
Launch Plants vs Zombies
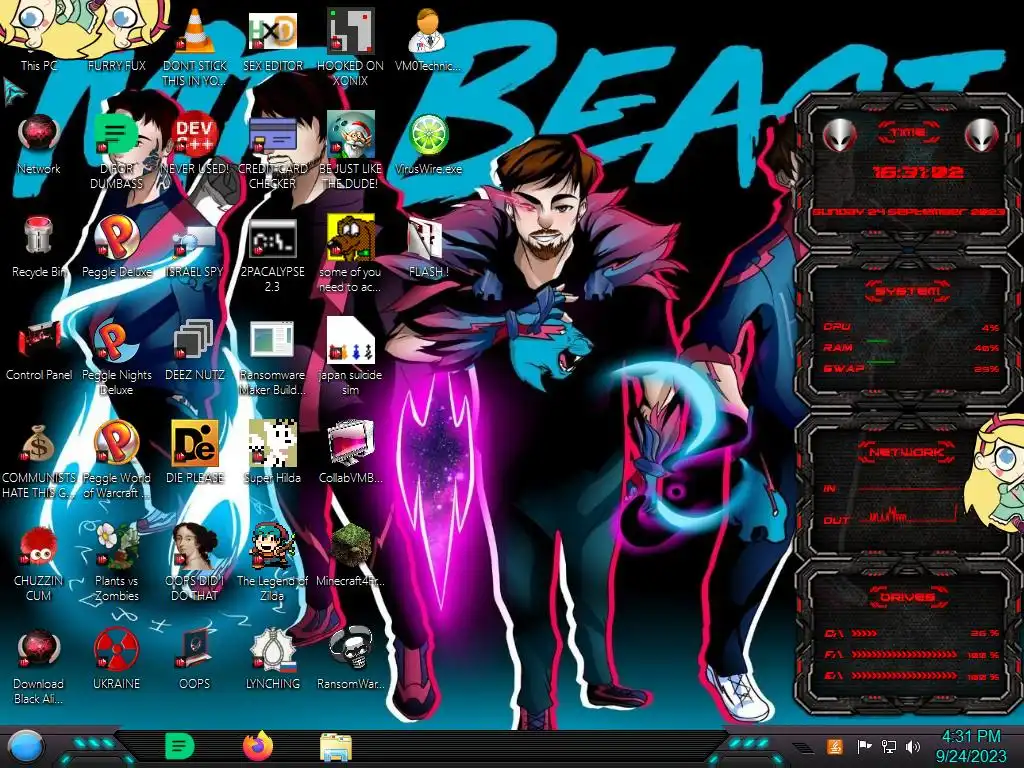pos(116,562)
